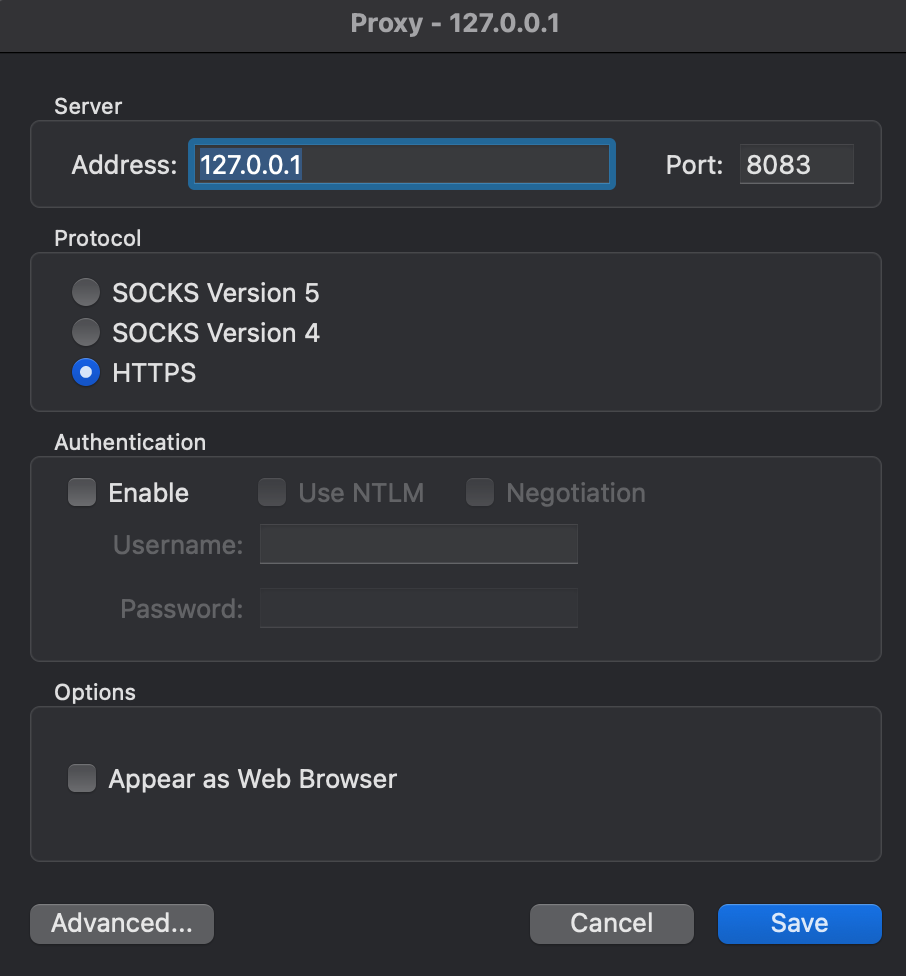Tick Appear as Web Browser checkbox
Image resolution: width=906 pixels, height=976 pixels.
click(x=82, y=778)
